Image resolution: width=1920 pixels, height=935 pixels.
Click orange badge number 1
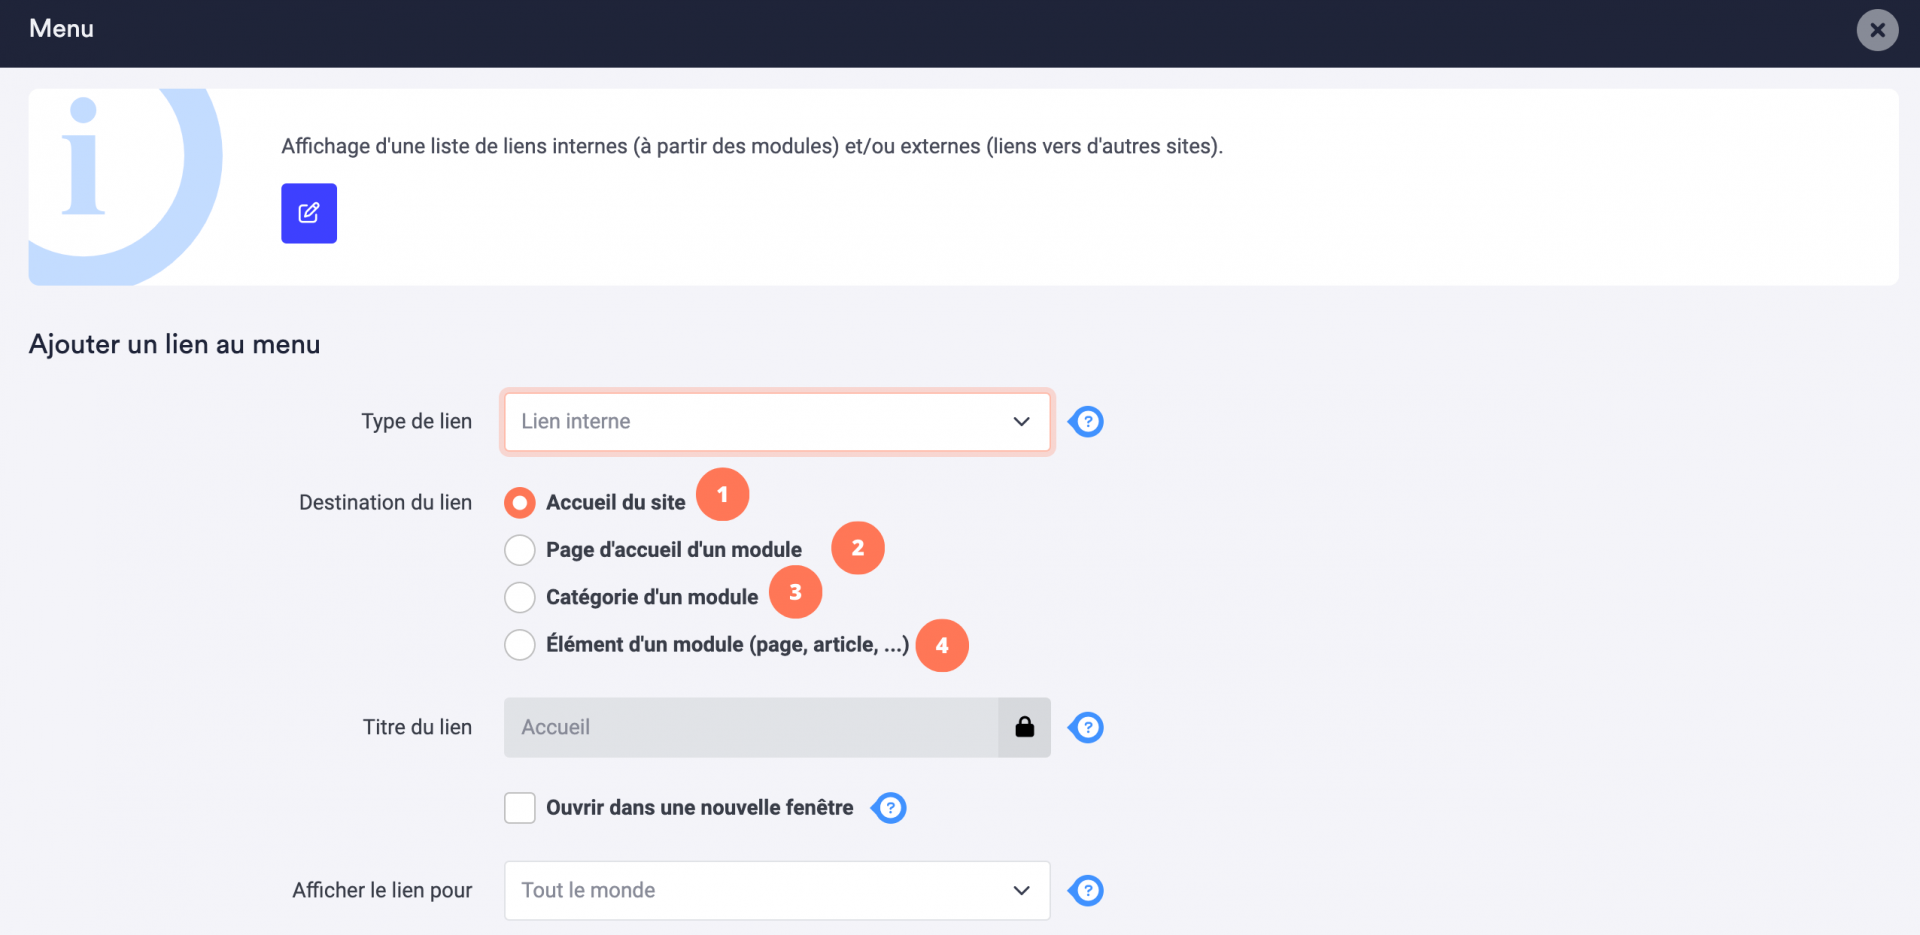722,494
